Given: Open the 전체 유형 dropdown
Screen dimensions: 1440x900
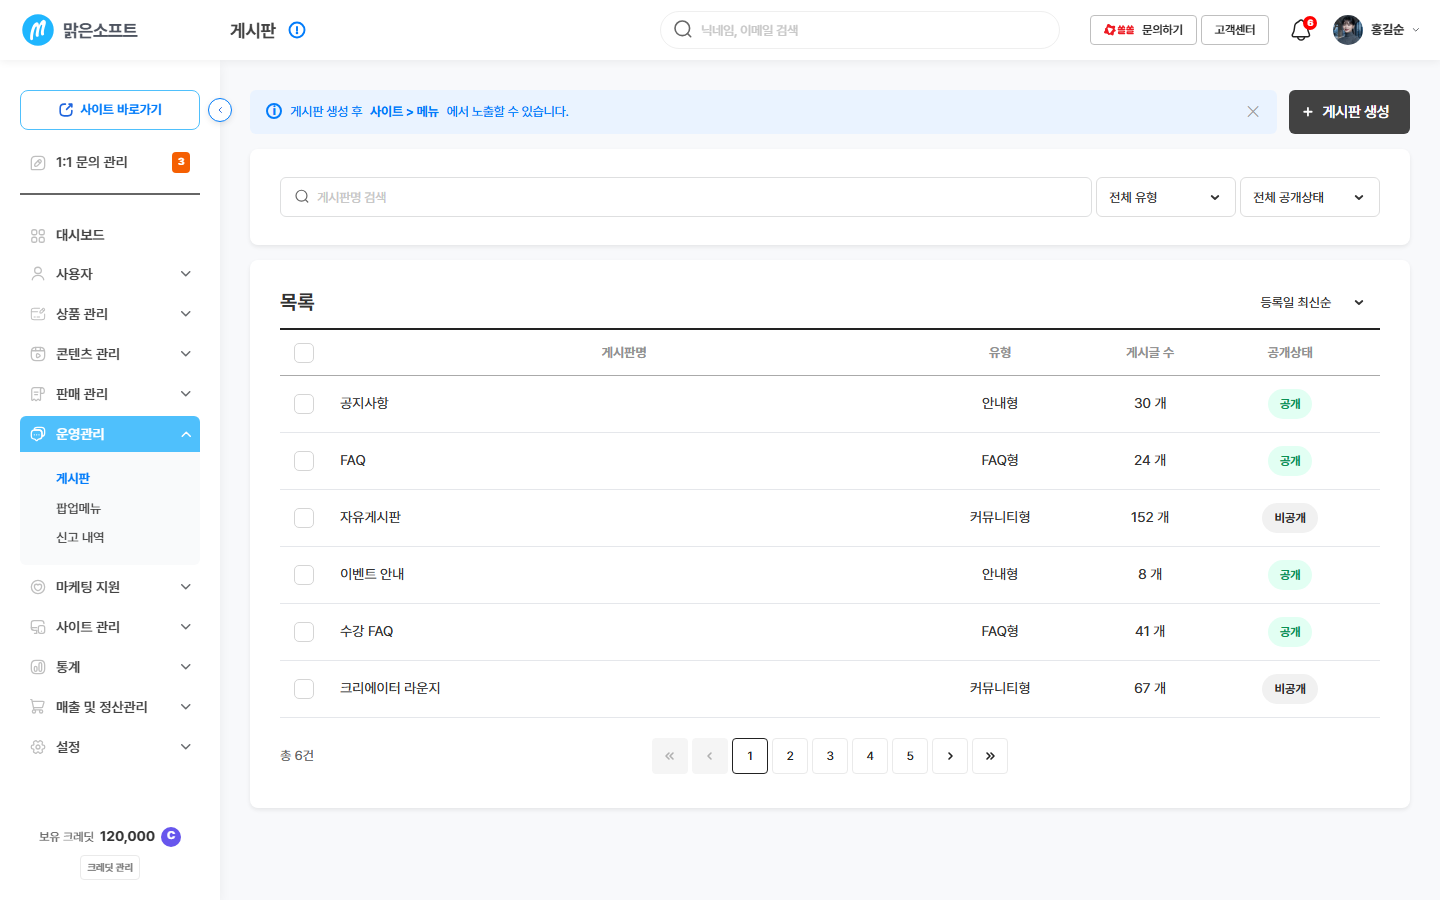Looking at the screenshot, I should point(1166,197).
